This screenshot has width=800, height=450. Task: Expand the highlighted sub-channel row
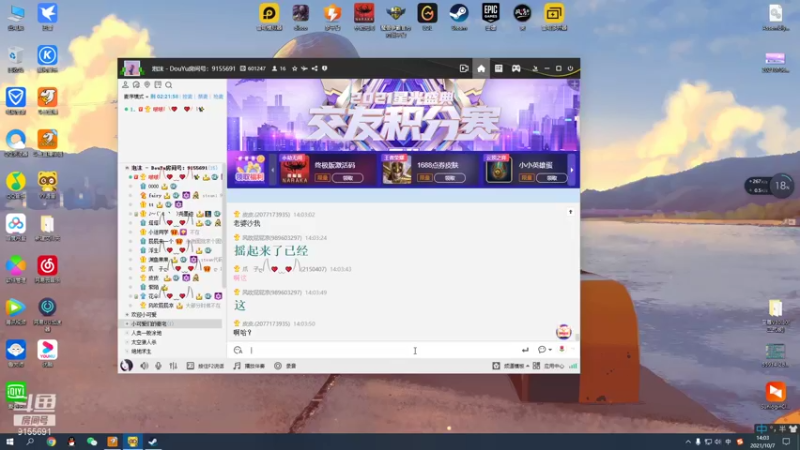click(x=127, y=324)
